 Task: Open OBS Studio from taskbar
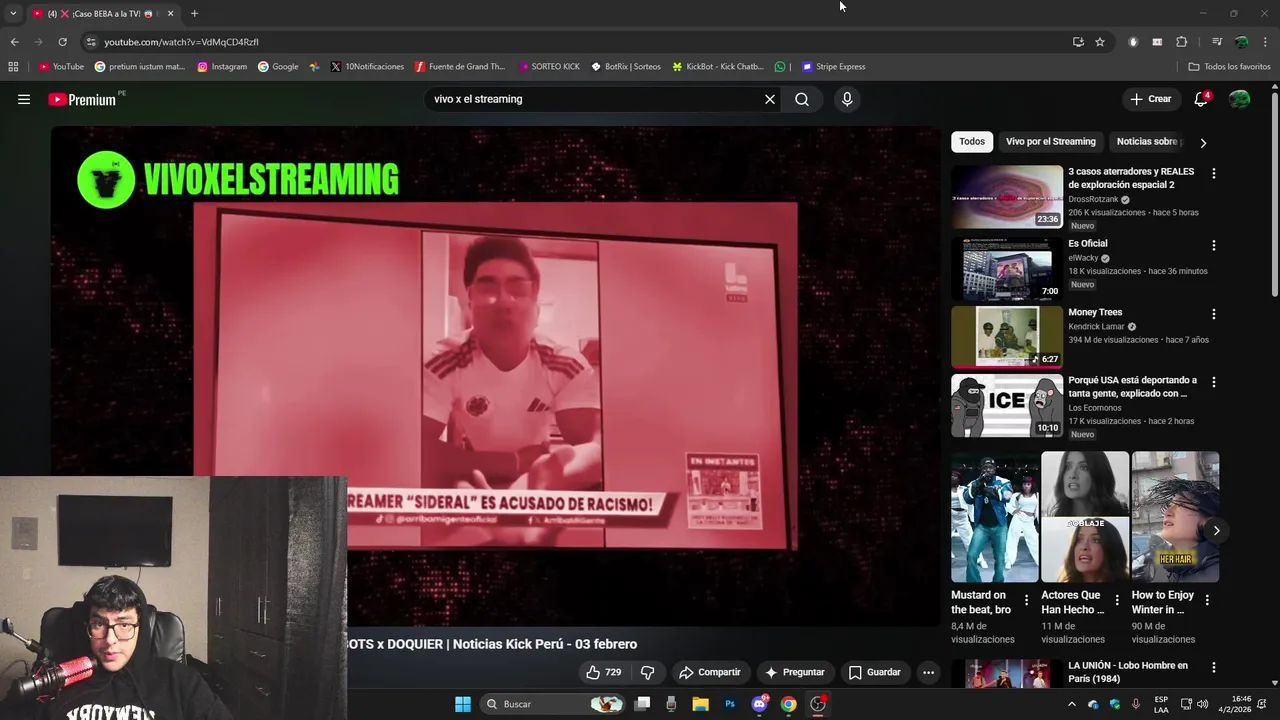818,704
